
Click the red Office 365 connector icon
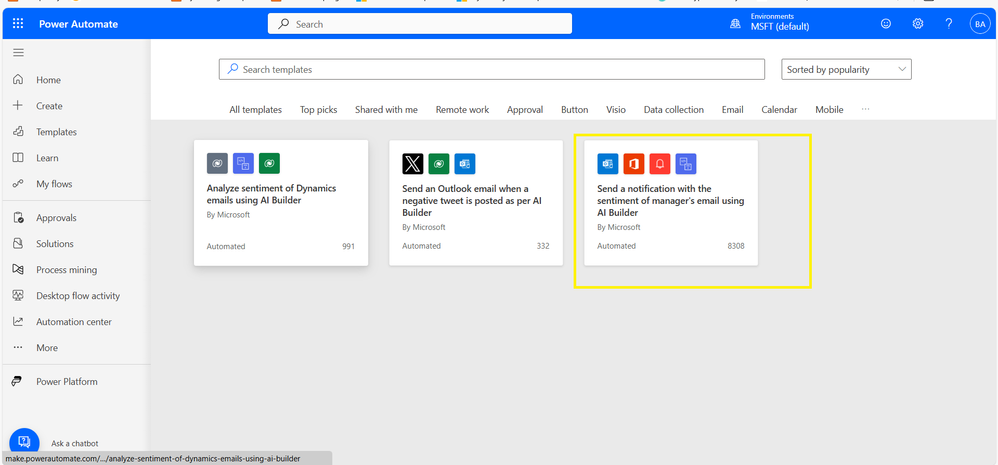click(634, 163)
